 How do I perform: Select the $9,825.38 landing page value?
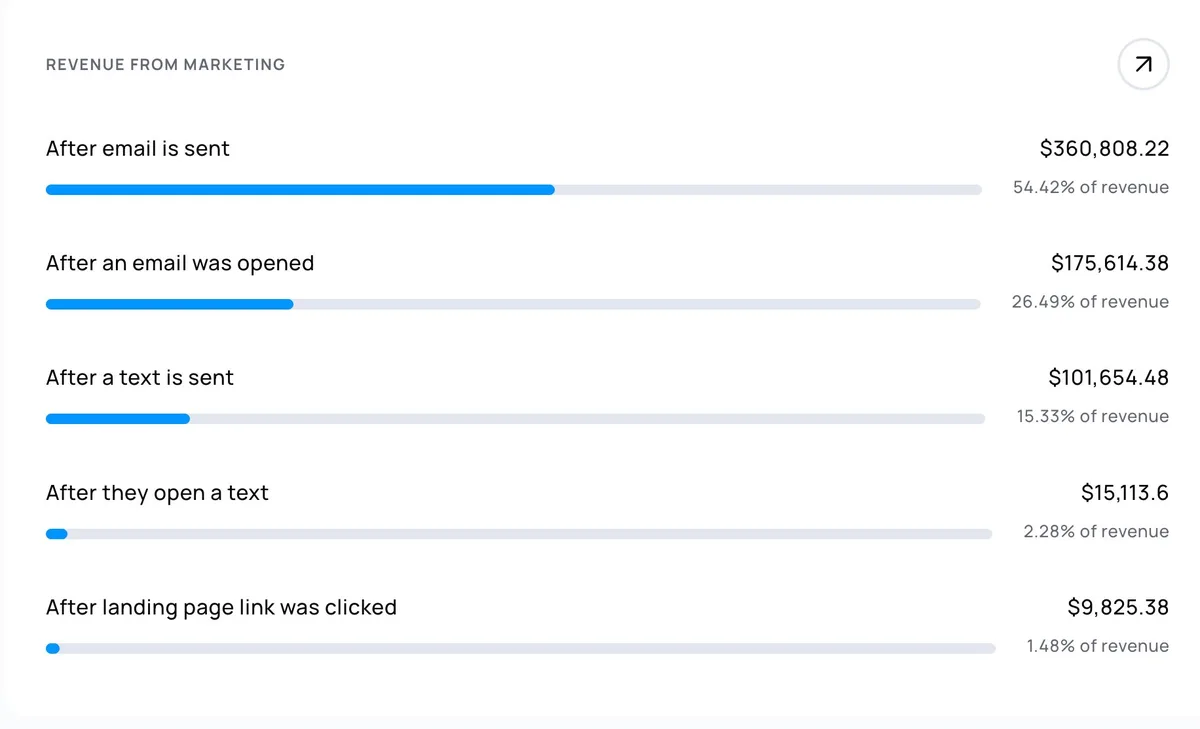pos(1116,607)
